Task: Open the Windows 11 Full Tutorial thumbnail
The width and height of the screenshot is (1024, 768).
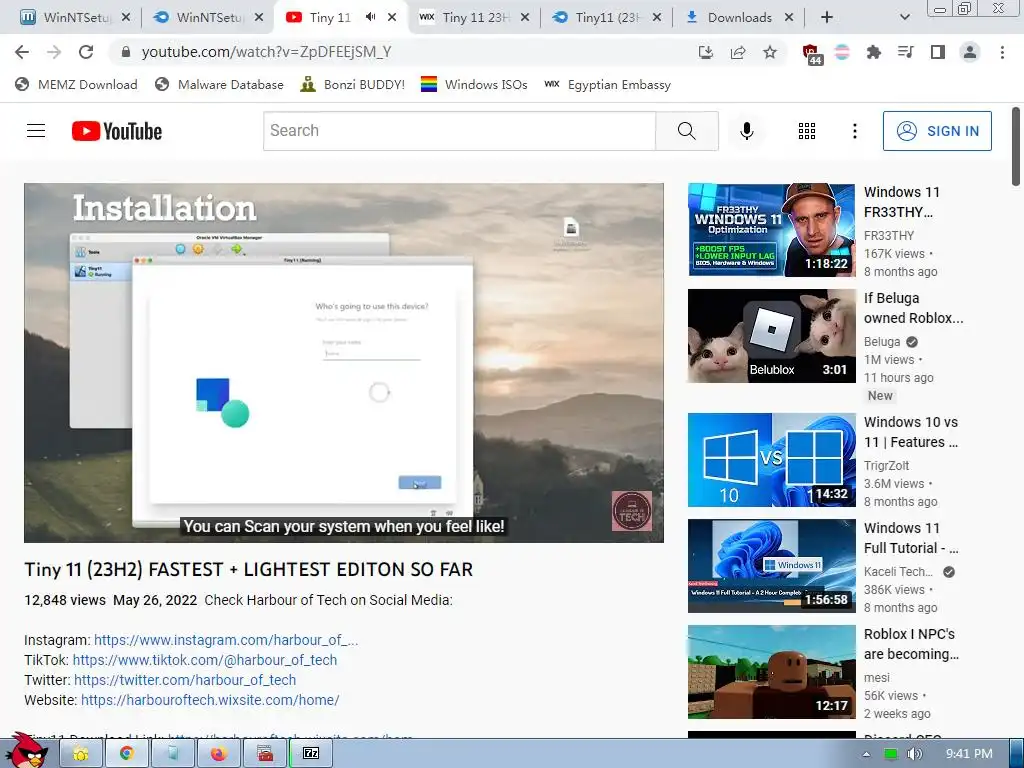Action: [x=771, y=566]
